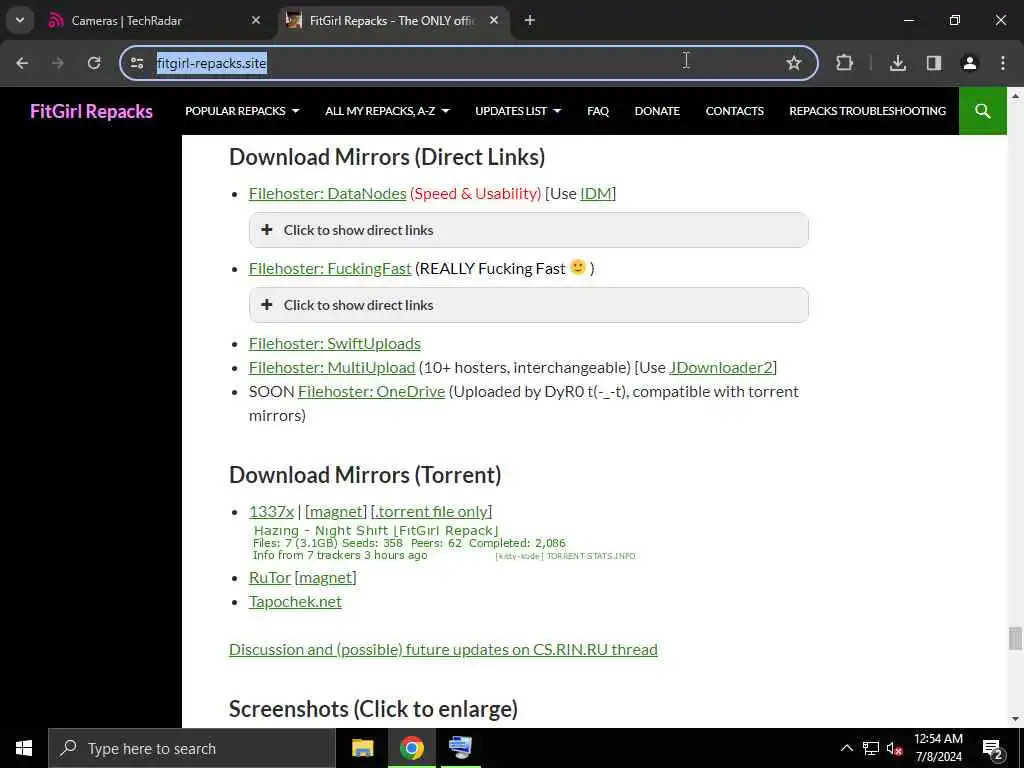Click the Chrome taskbar icon
The image size is (1024, 768).
pyautogui.click(x=411, y=748)
